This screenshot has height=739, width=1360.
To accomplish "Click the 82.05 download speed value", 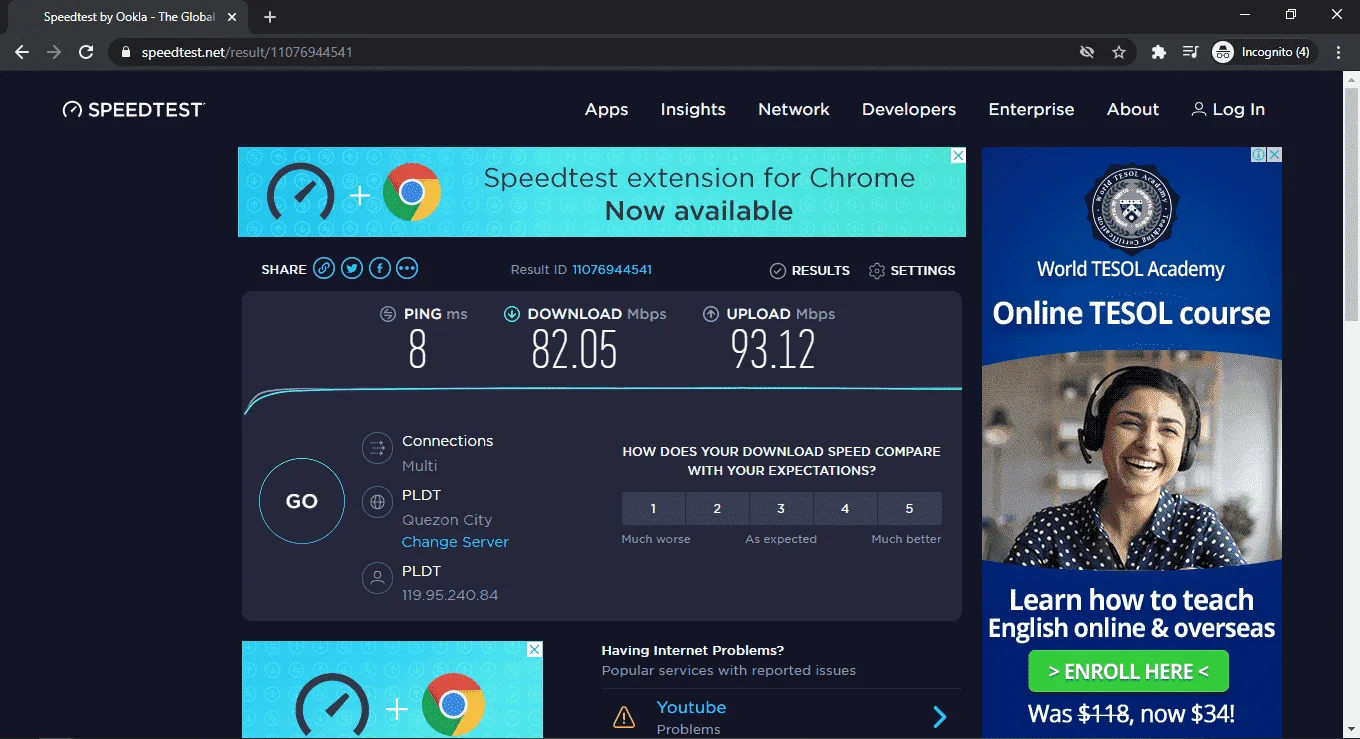I will pyautogui.click(x=574, y=350).
